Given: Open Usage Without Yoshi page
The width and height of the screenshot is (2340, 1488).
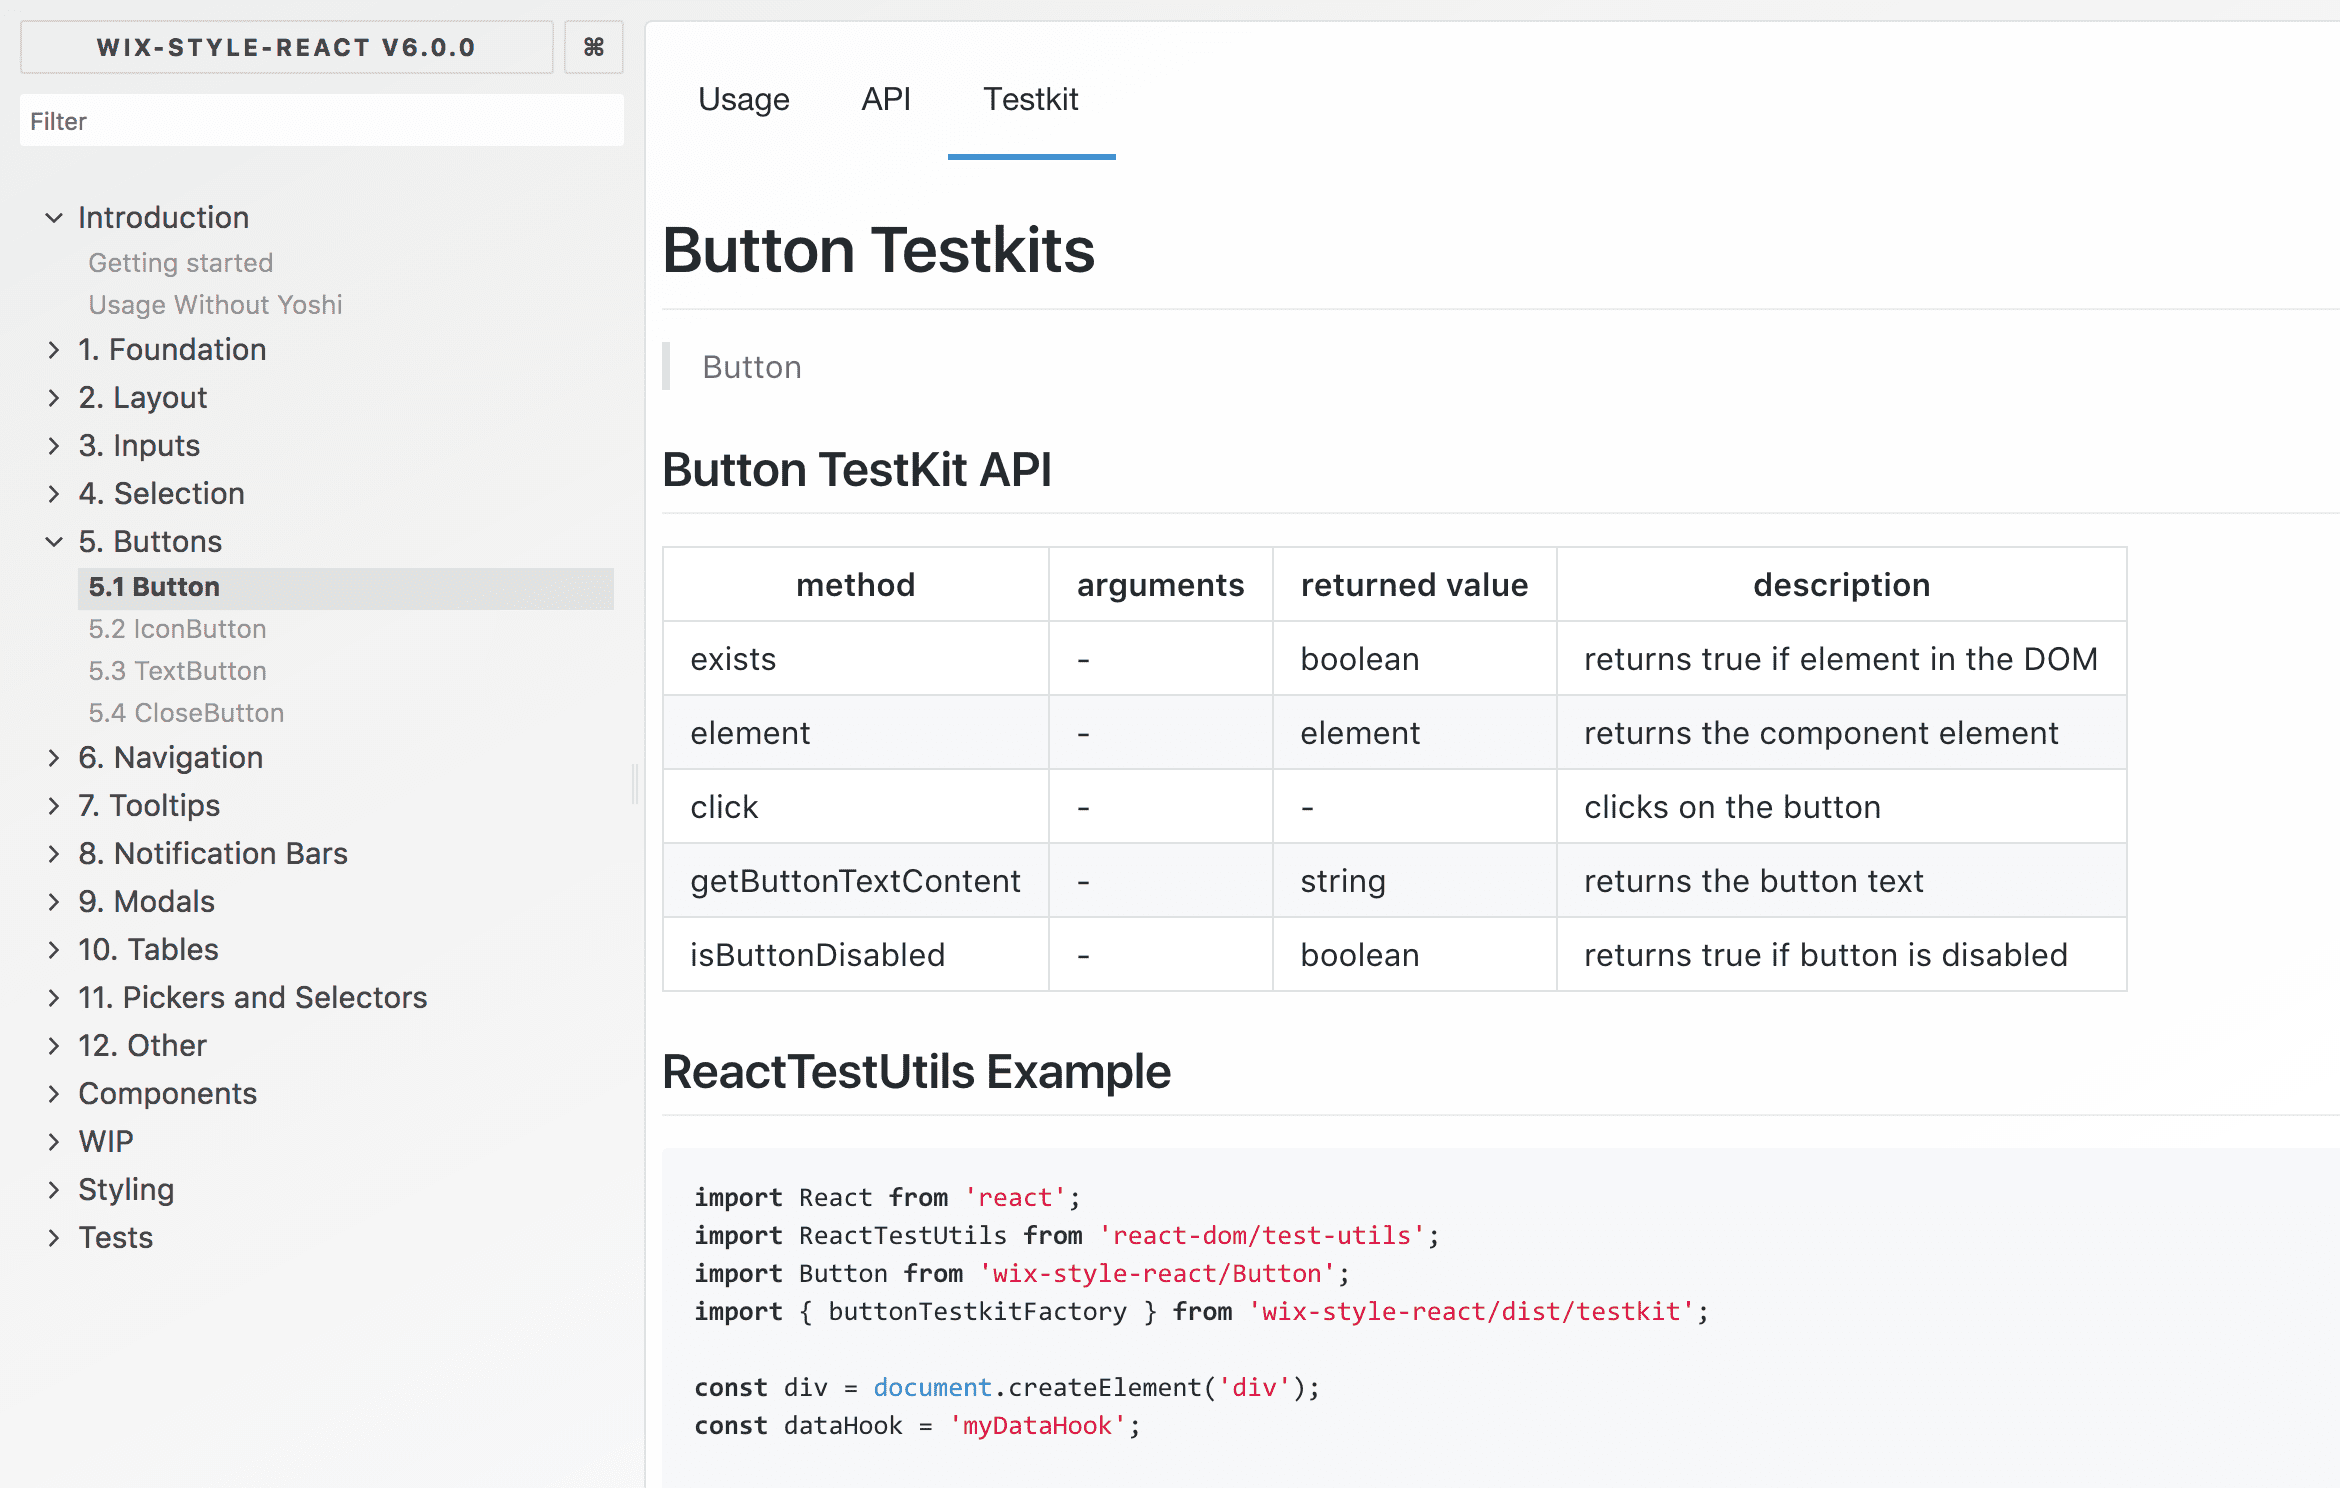Looking at the screenshot, I should [215, 305].
